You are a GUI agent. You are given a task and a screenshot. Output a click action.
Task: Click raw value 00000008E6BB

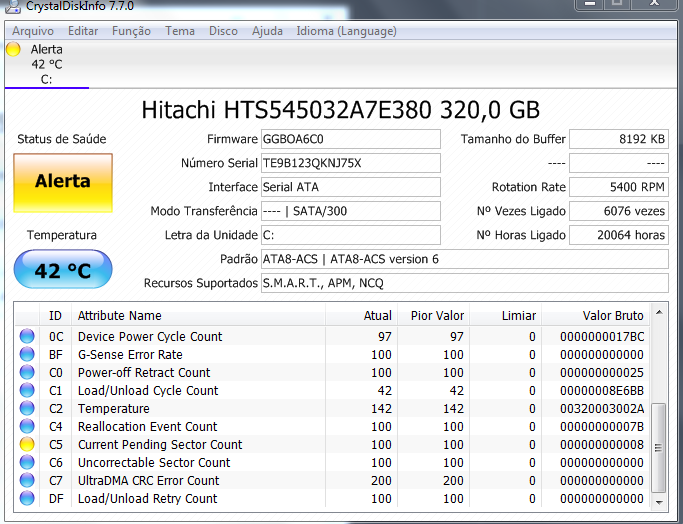click(x=602, y=391)
